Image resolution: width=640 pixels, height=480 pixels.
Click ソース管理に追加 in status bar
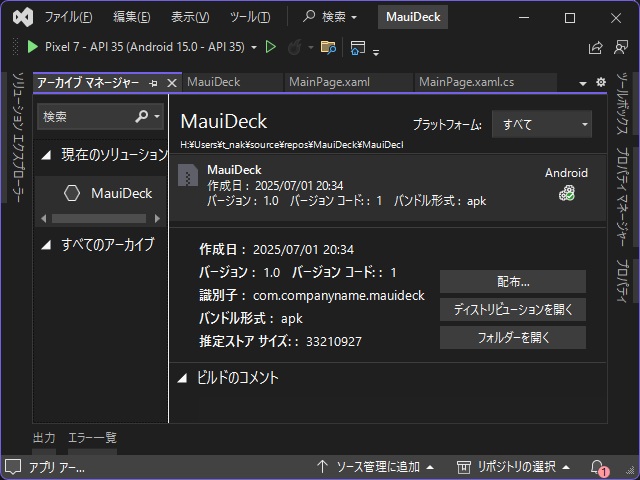(378, 467)
